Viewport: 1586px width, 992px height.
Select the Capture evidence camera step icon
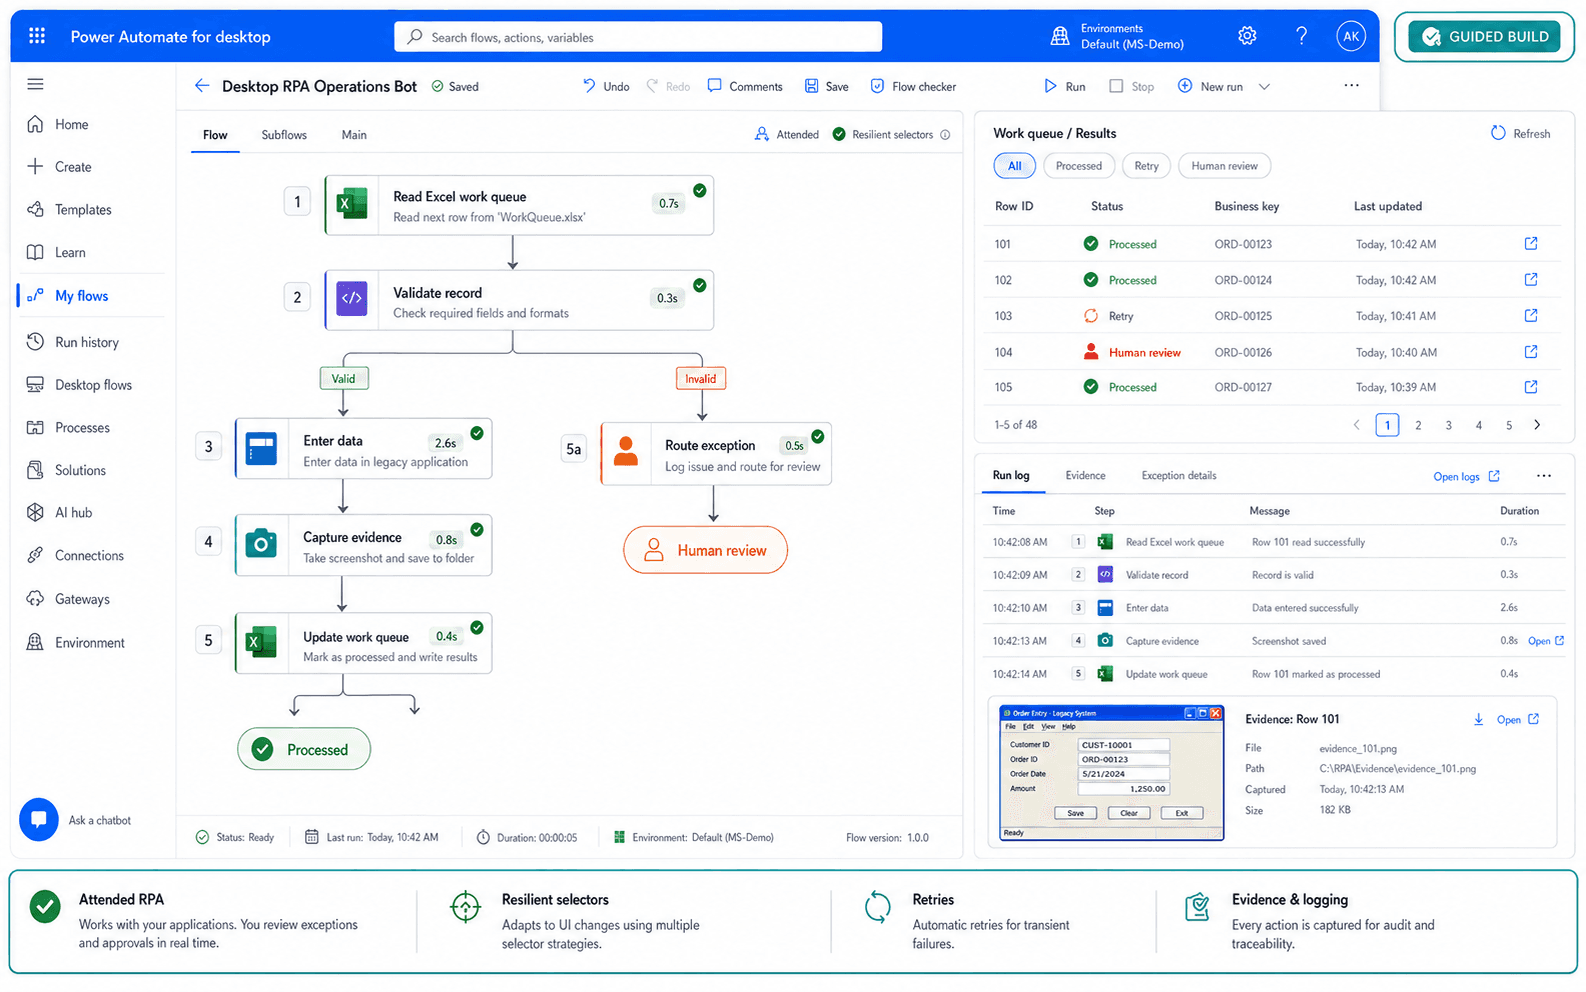(261, 544)
